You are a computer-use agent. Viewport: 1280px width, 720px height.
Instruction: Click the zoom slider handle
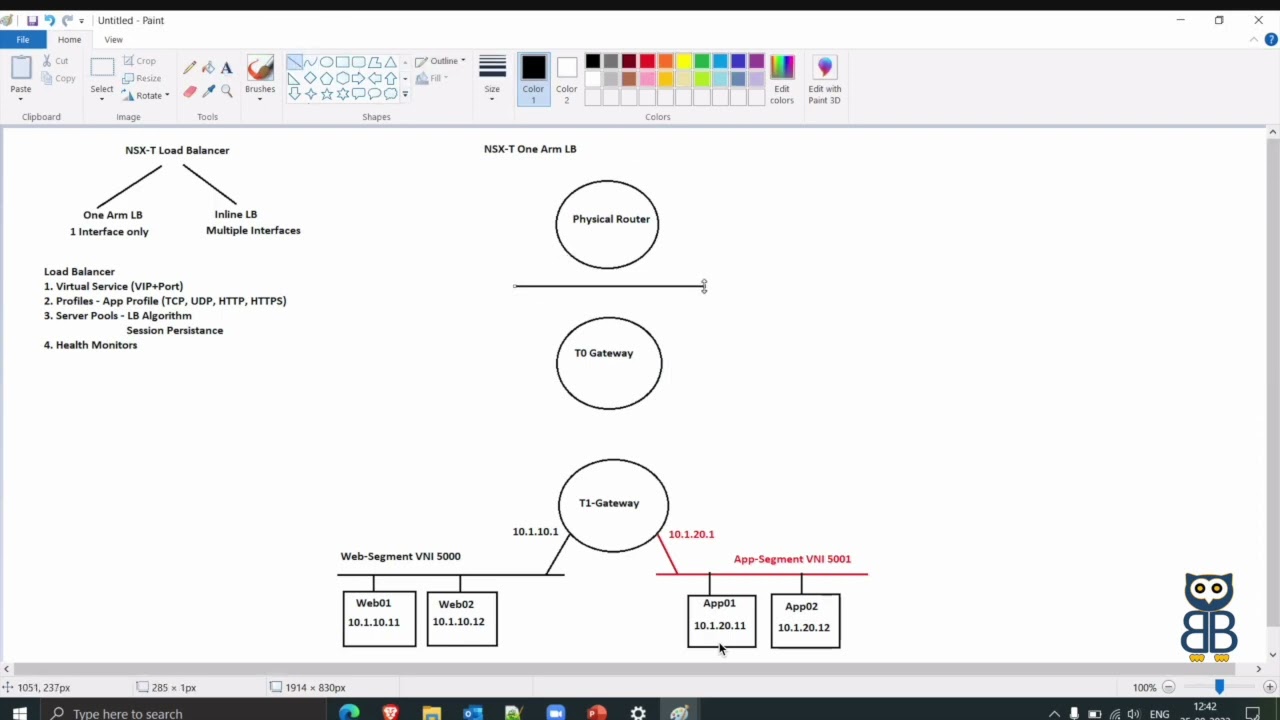point(1219,687)
